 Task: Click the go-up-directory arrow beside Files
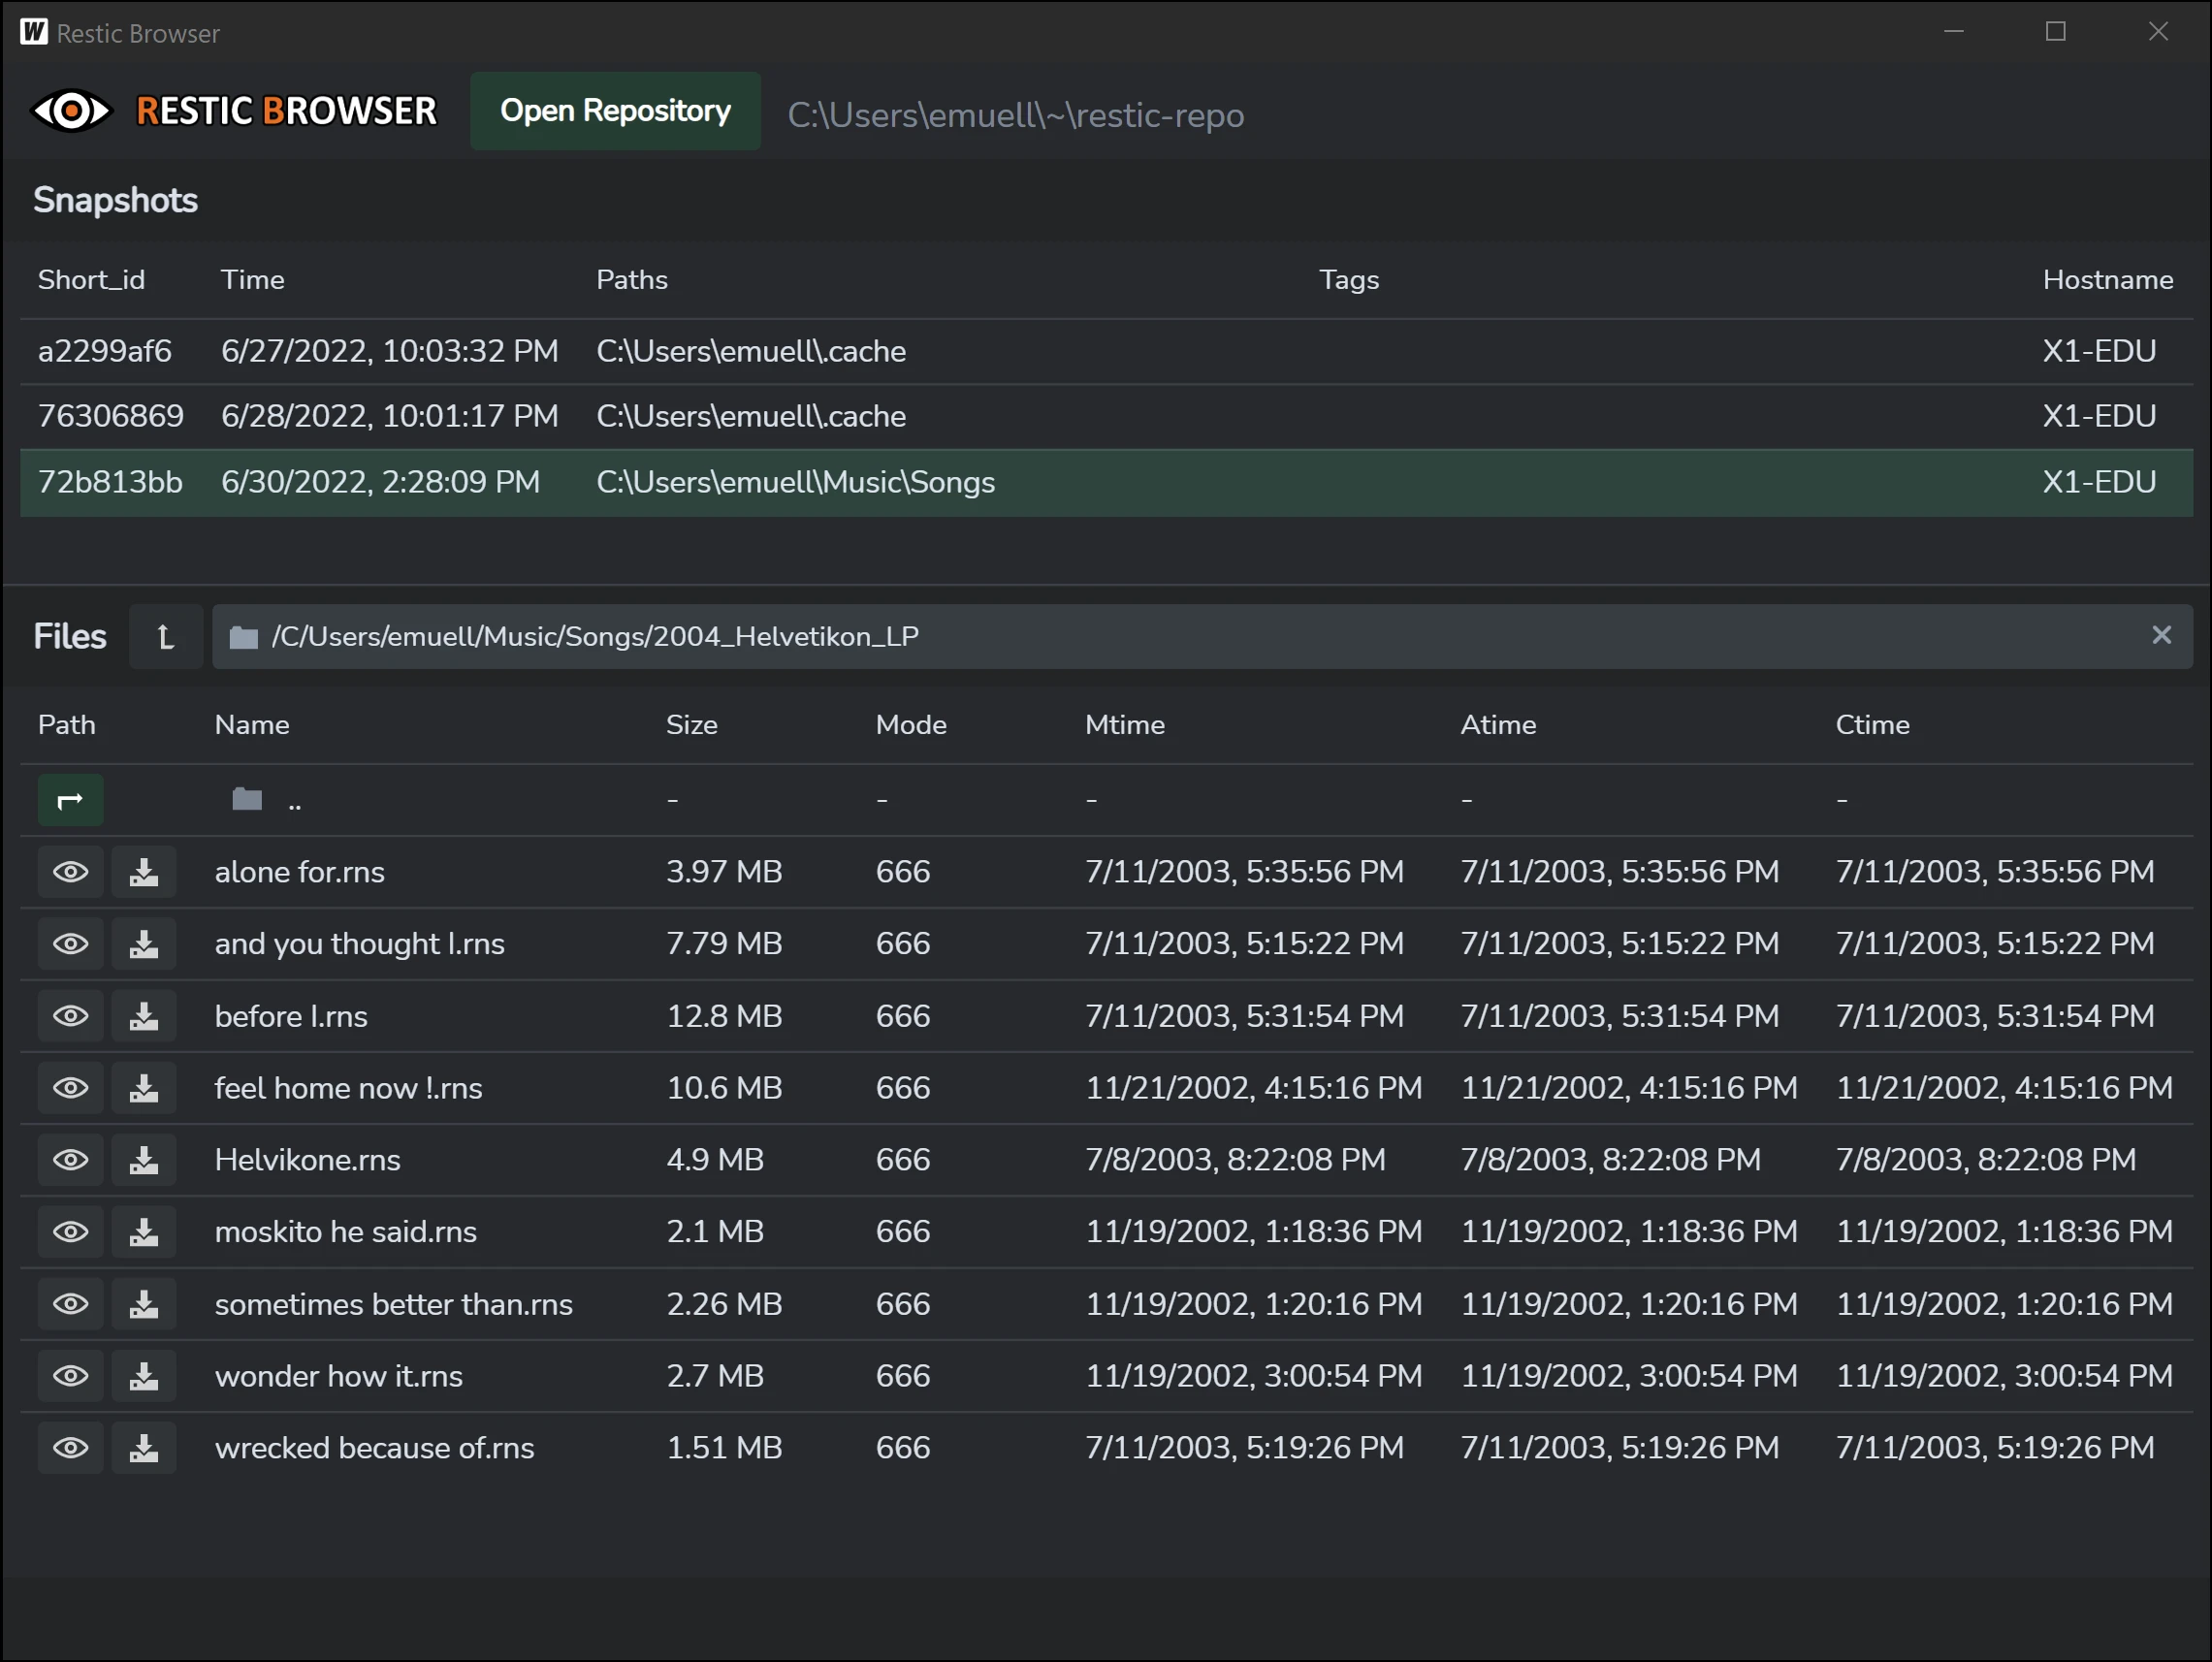[x=165, y=636]
